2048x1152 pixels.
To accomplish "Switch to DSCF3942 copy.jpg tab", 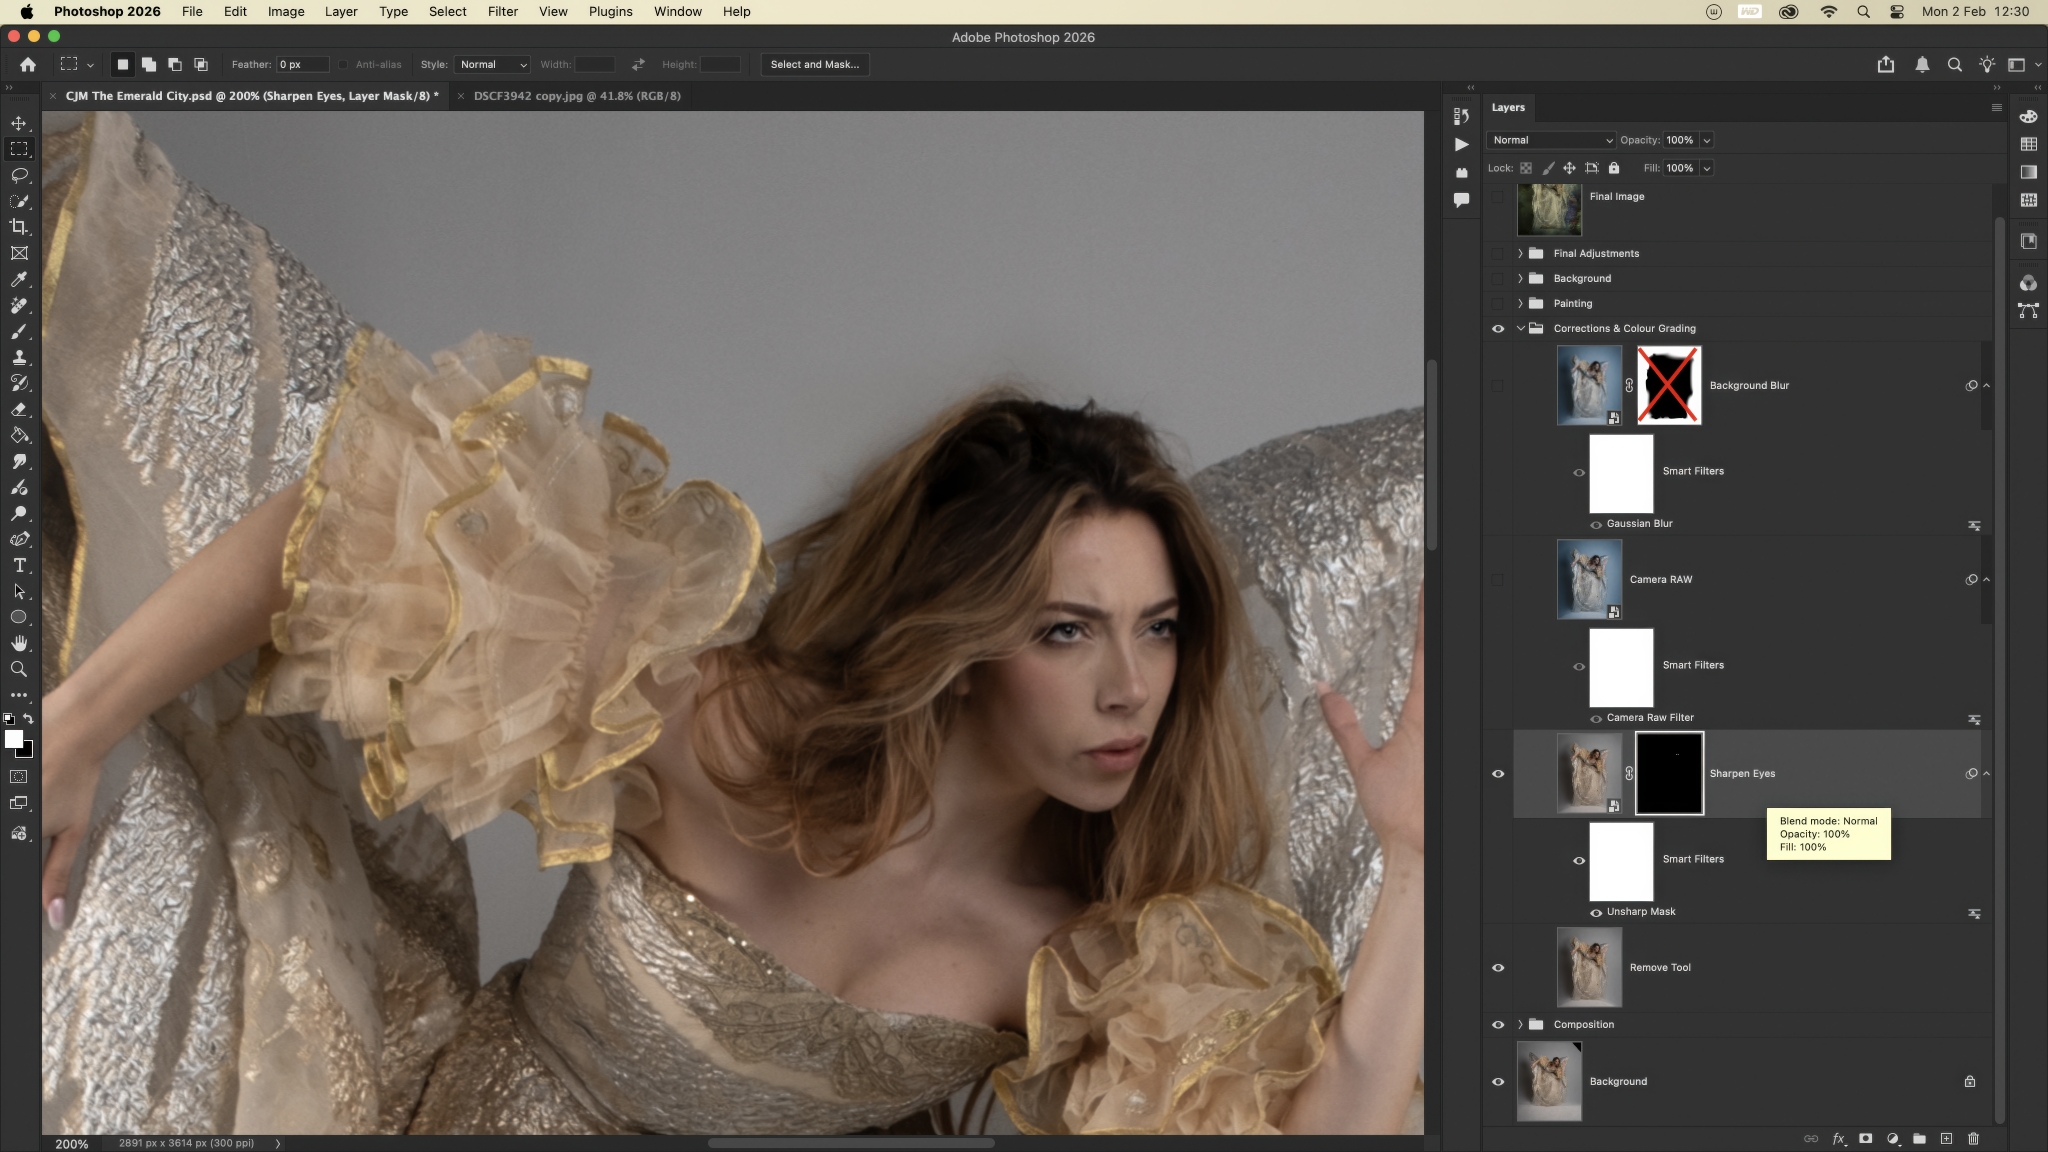I will pos(576,96).
